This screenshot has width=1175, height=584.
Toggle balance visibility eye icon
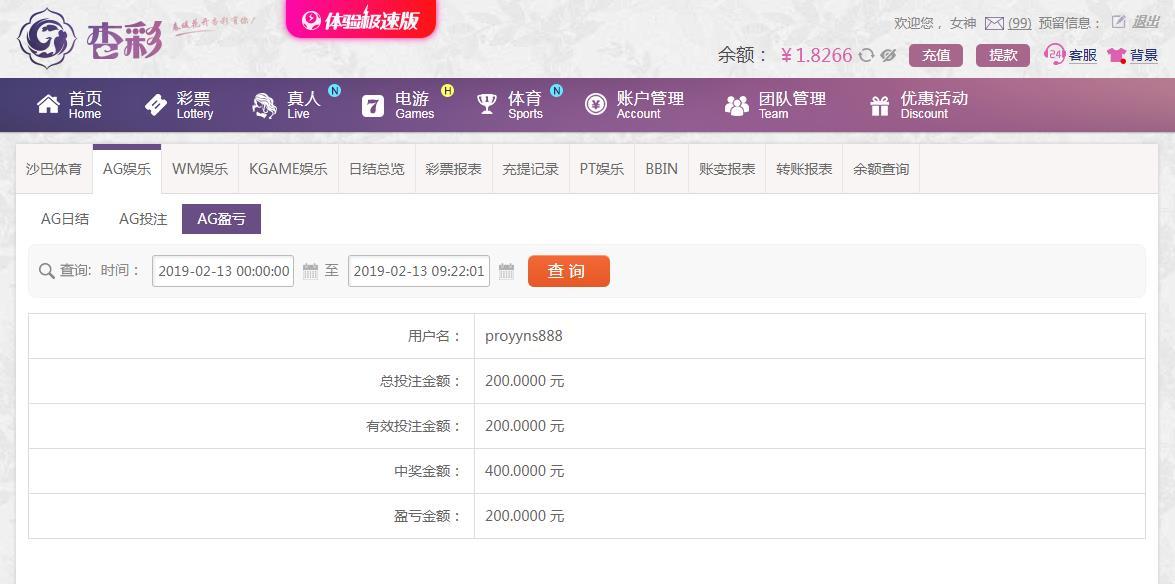889,55
